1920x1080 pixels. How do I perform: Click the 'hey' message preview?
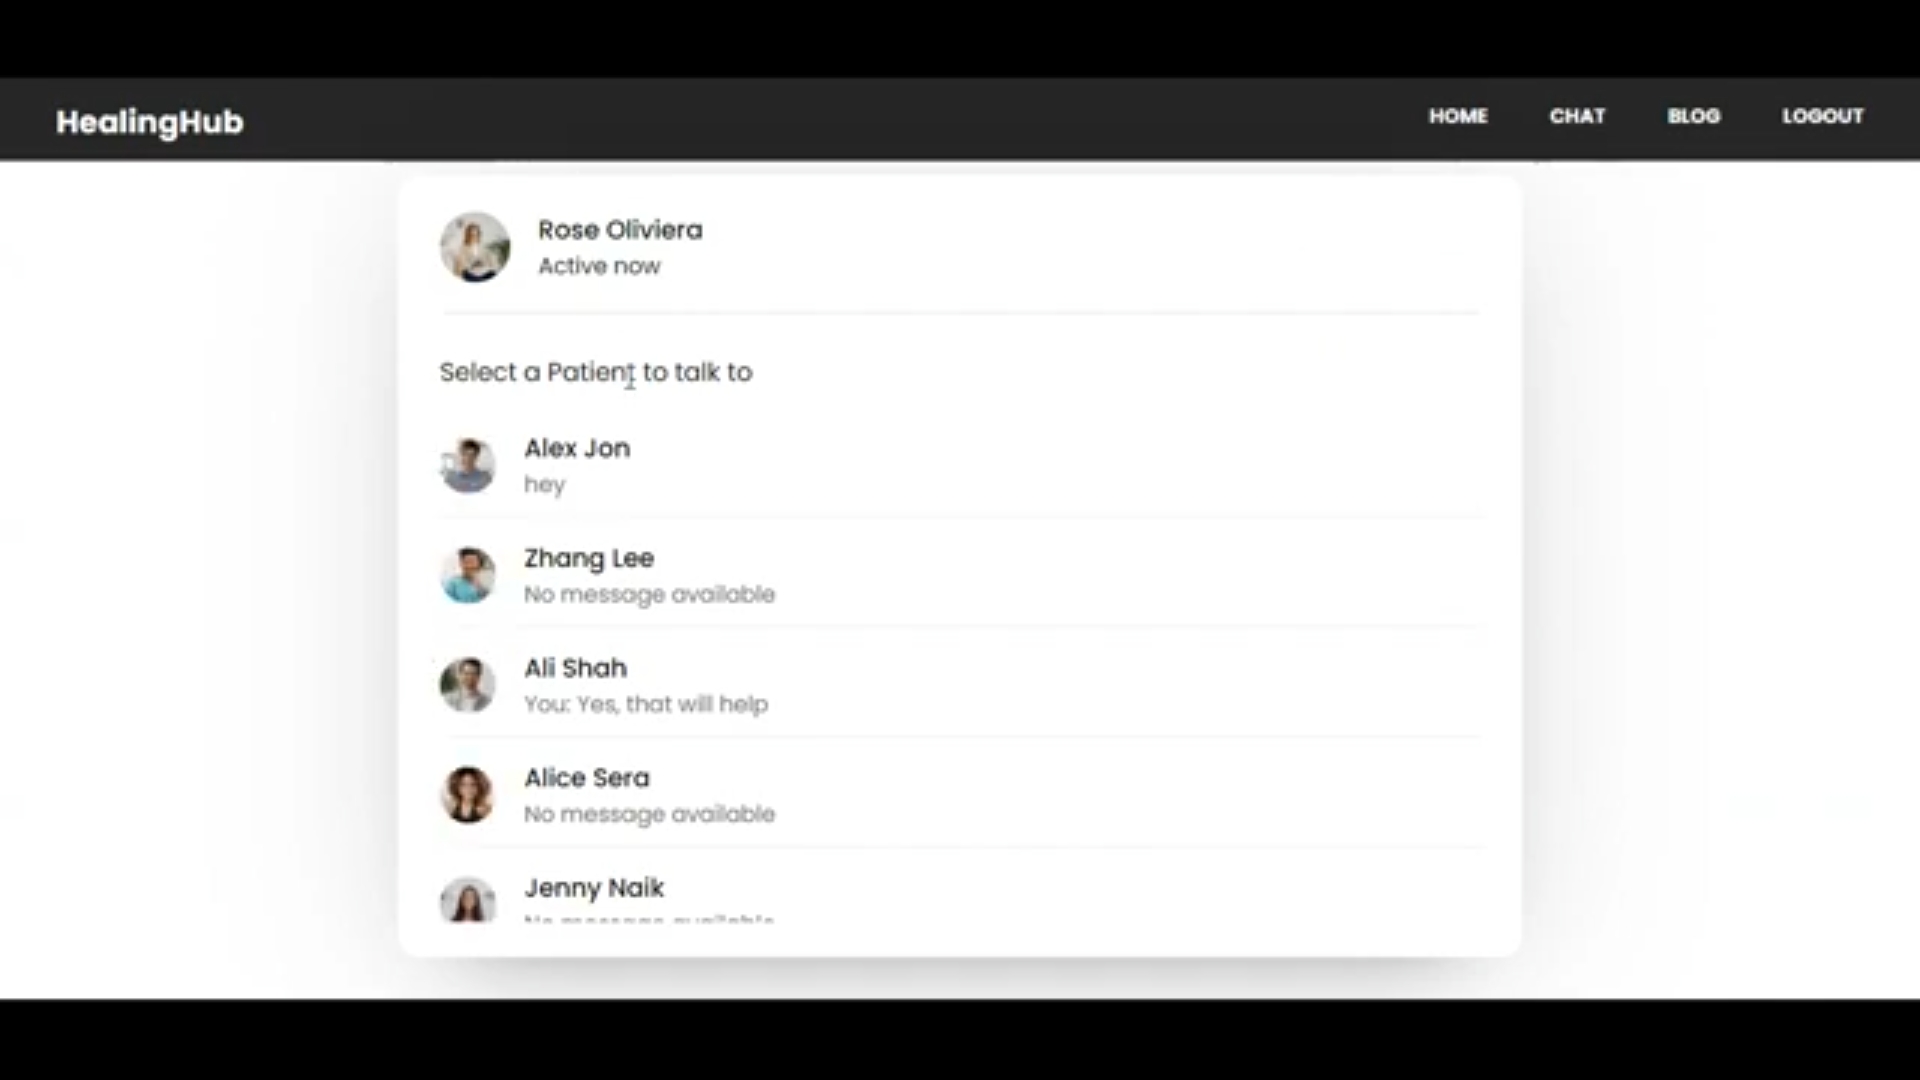[x=545, y=485]
